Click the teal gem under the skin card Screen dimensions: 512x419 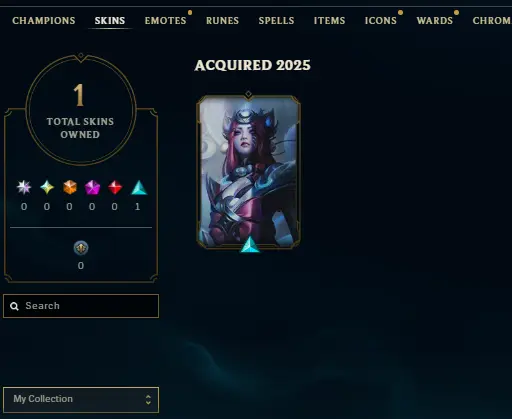tap(250, 245)
